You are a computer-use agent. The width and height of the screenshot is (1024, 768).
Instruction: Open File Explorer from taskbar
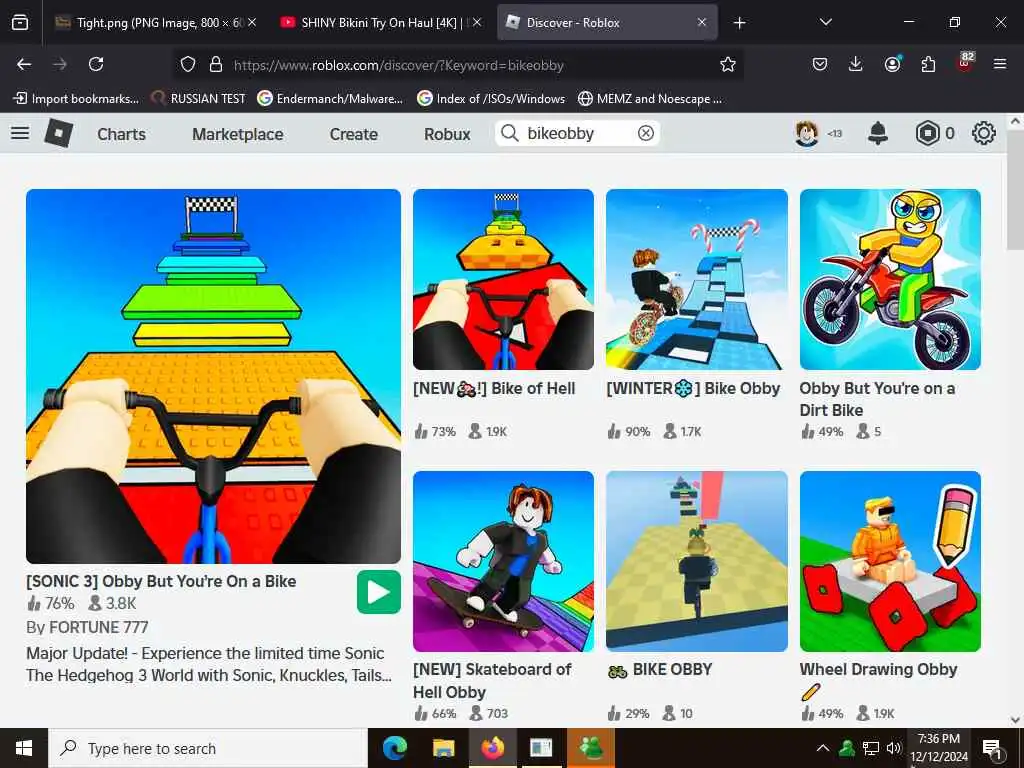pyautogui.click(x=443, y=748)
